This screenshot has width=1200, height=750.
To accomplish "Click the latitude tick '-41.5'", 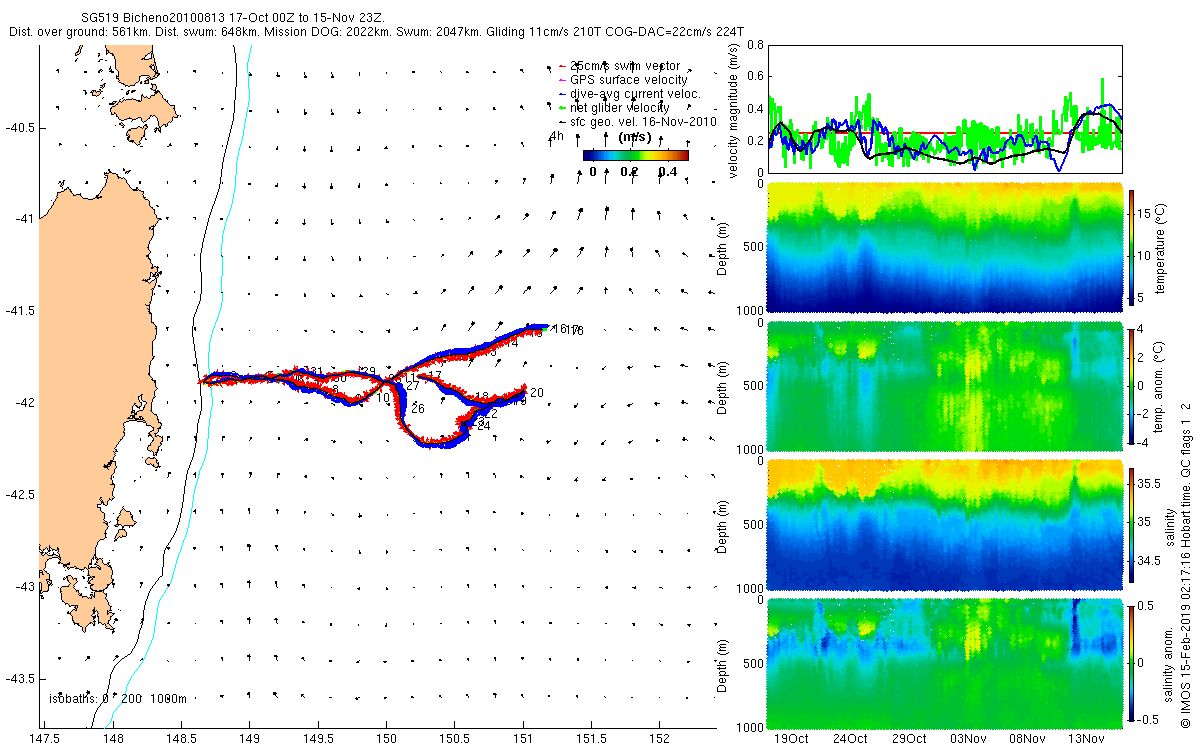I will click(20, 311).
